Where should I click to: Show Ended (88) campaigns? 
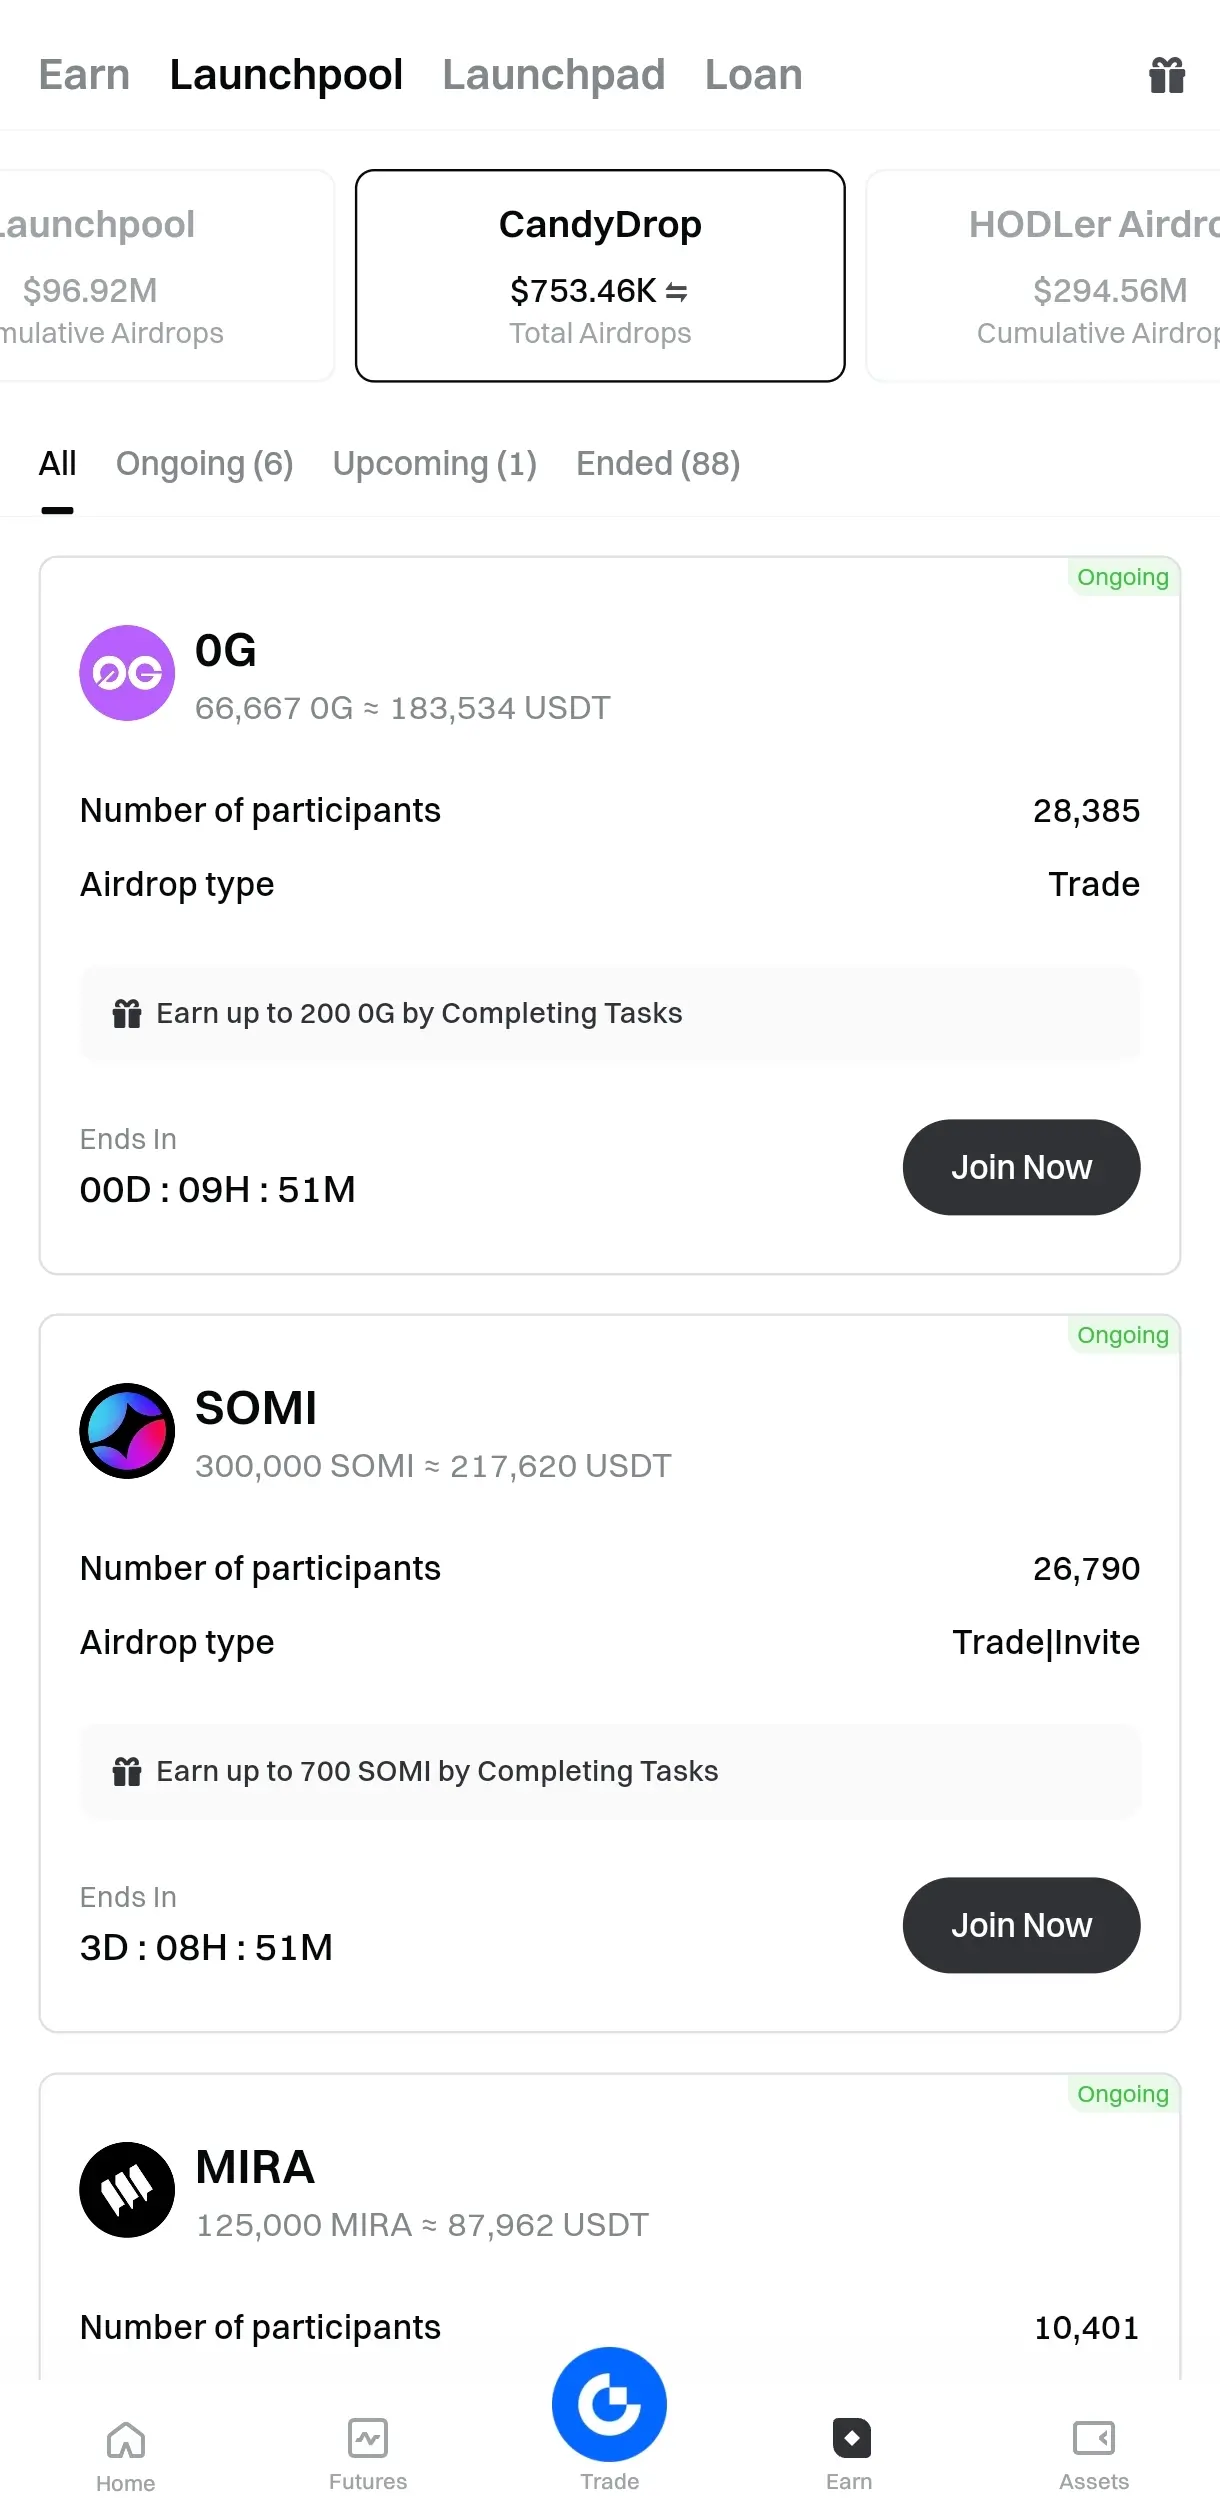click(658, 464)
